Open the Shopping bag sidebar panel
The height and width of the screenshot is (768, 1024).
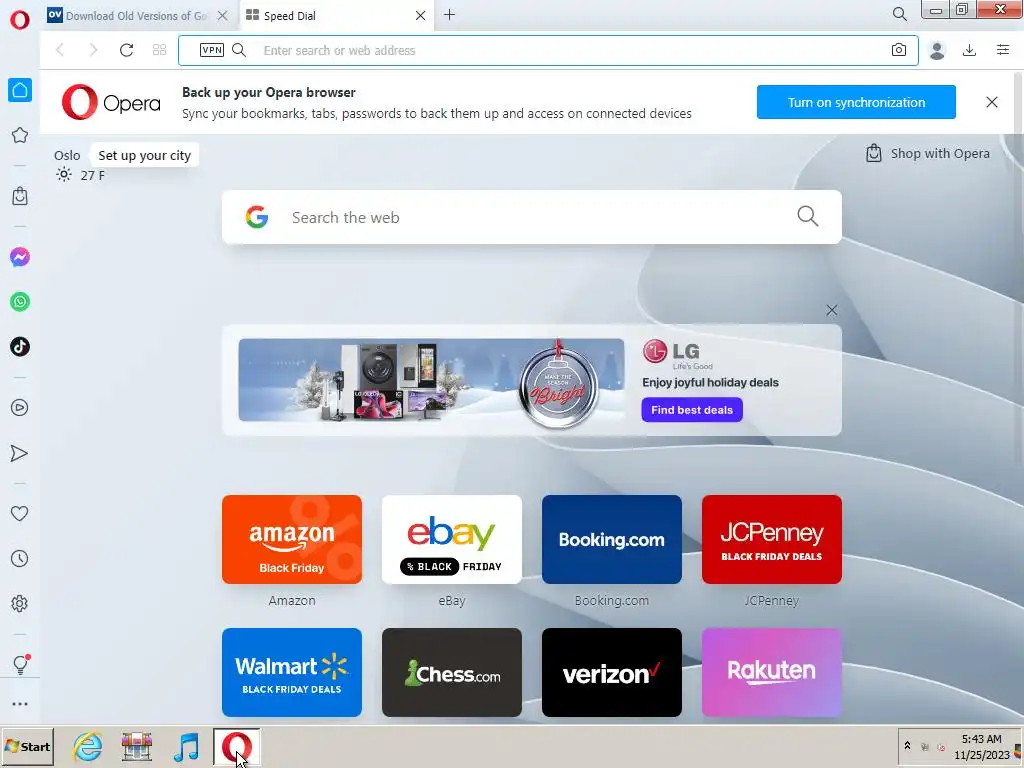pos(20,196)
